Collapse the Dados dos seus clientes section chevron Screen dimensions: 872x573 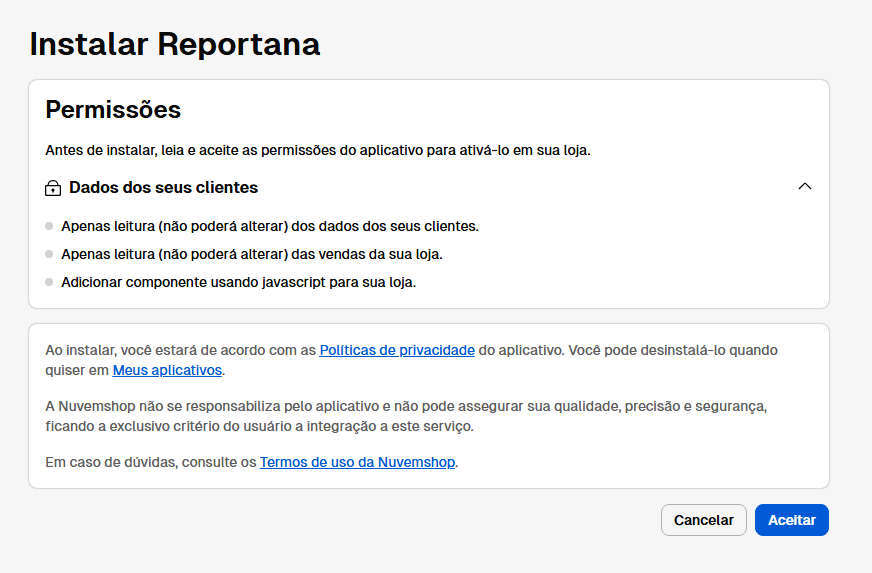805,186
